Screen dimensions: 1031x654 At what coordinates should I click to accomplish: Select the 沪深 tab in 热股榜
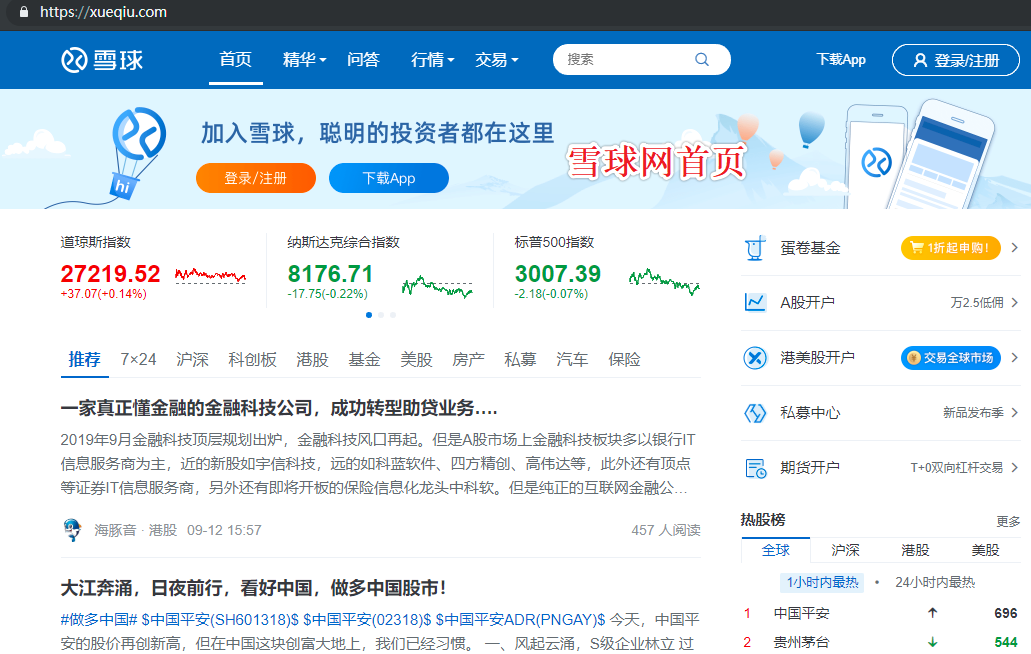846,550
